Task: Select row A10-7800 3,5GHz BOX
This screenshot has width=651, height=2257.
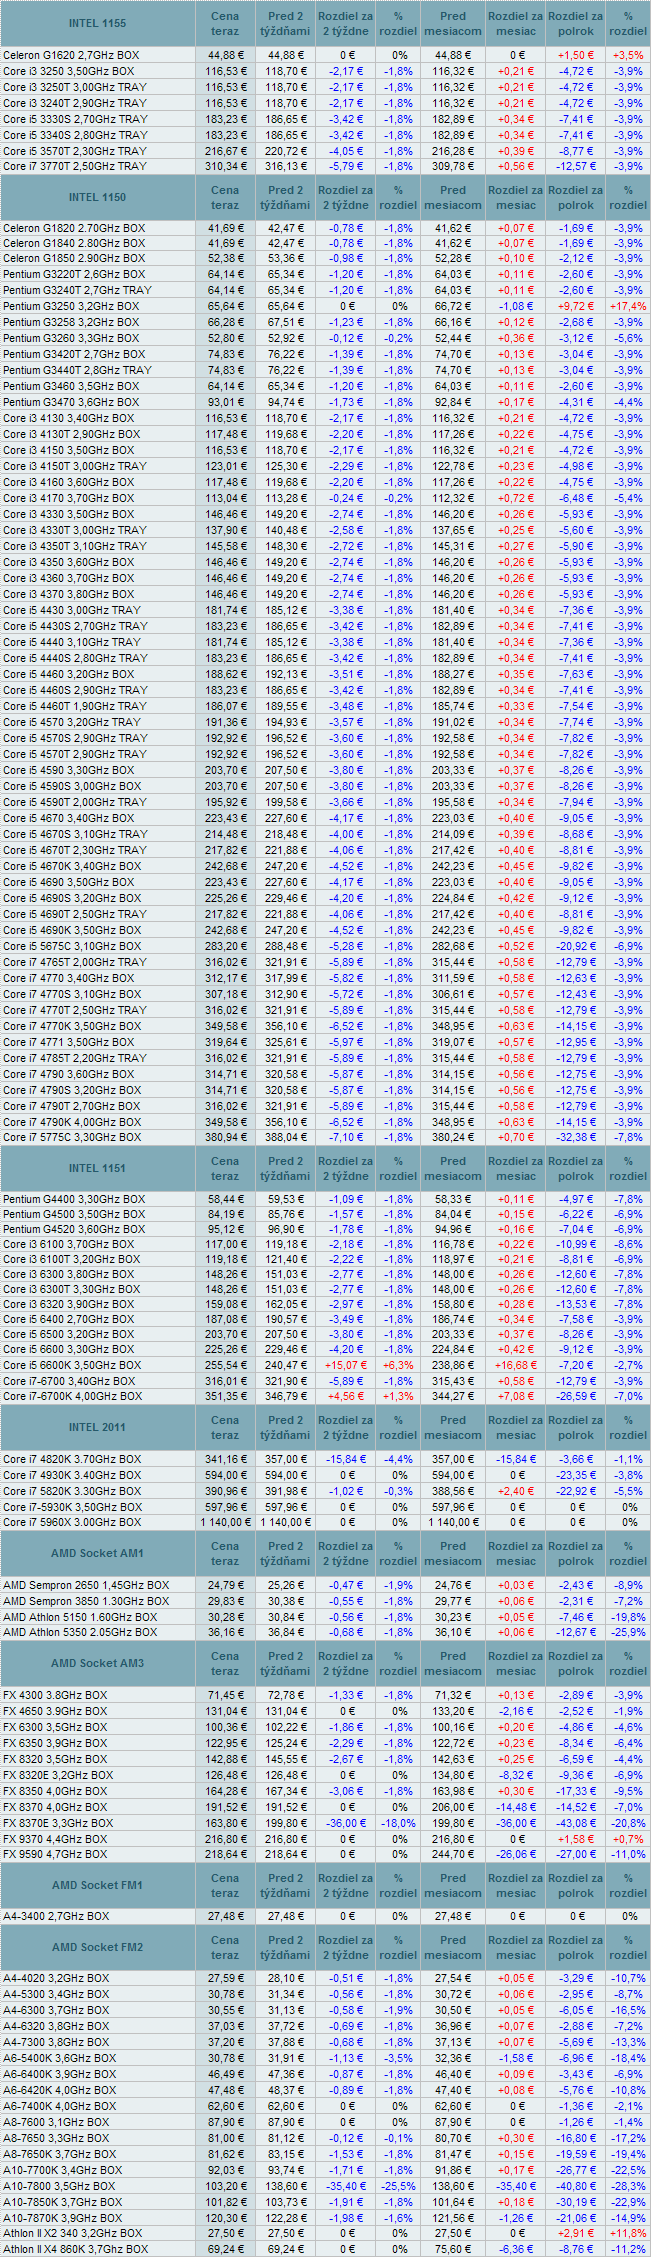Action: click(325, 2186)
